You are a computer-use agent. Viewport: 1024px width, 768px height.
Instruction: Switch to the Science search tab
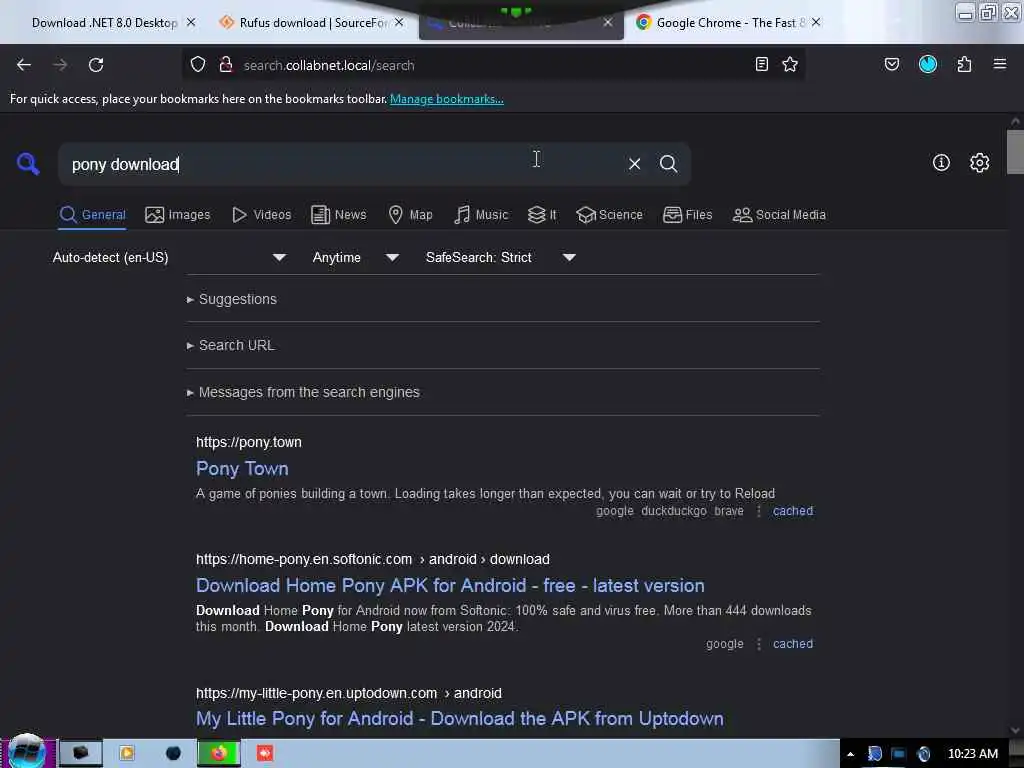click(609, 215)
